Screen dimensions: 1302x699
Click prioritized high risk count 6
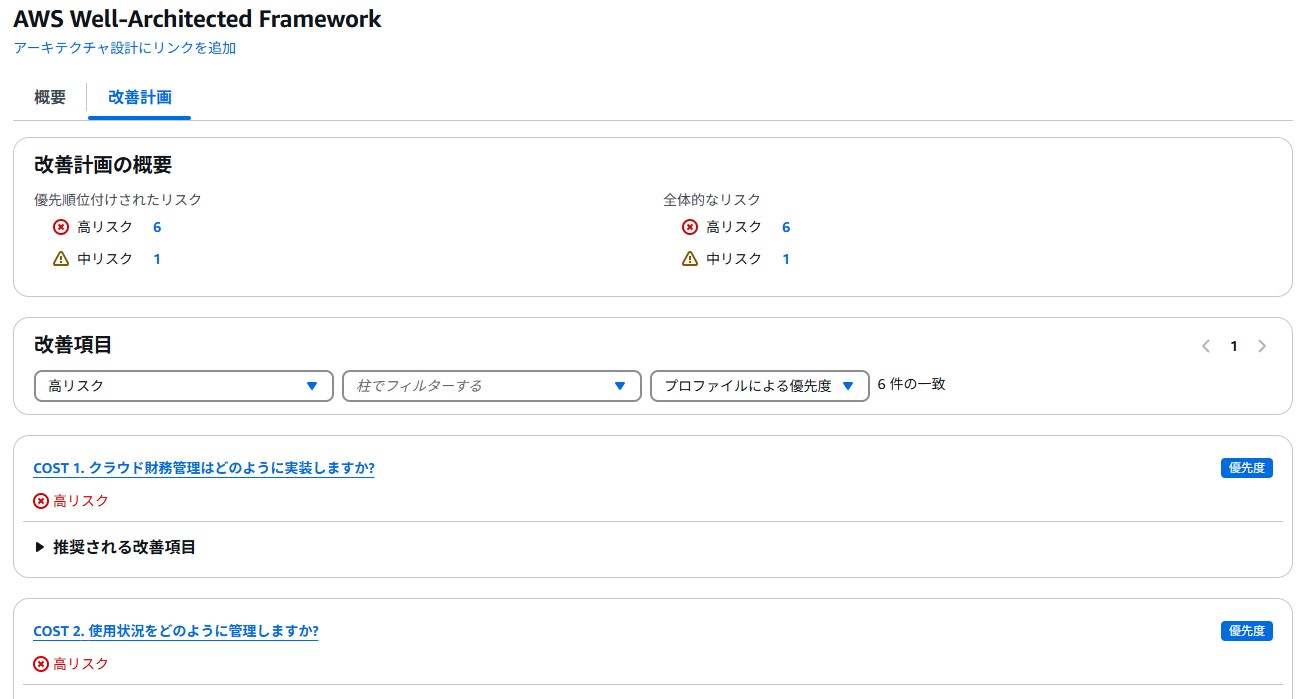[157, 227]
